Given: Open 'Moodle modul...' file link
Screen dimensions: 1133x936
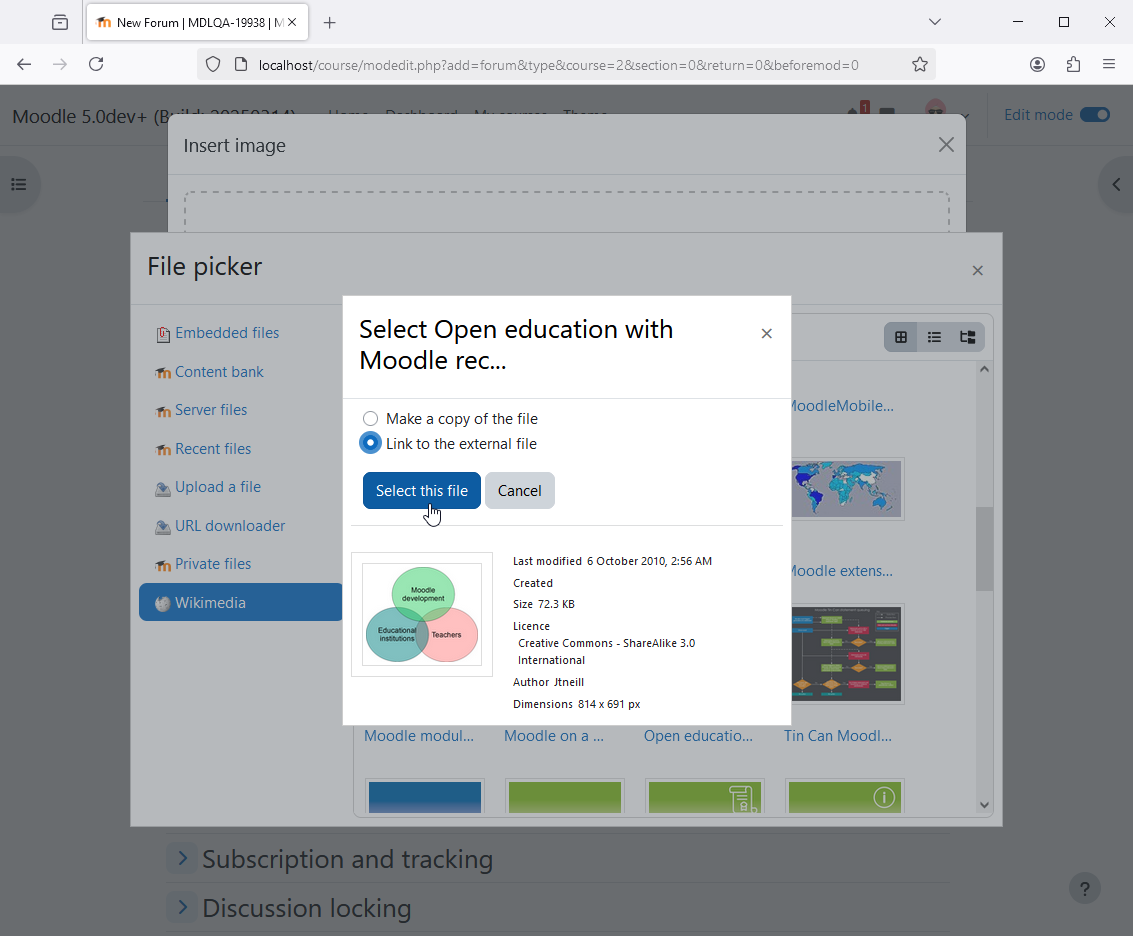Looking at the screenshot, I should pyautogui.click(x=419, y=736).
